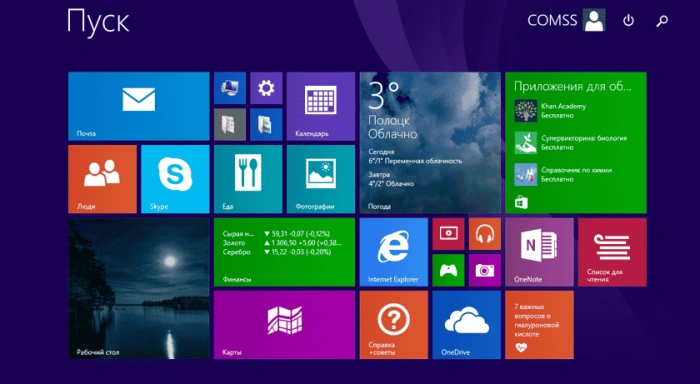Open the Погода weather tile
The width and height of the screenshot is (700, 384).
pos(430,142)
